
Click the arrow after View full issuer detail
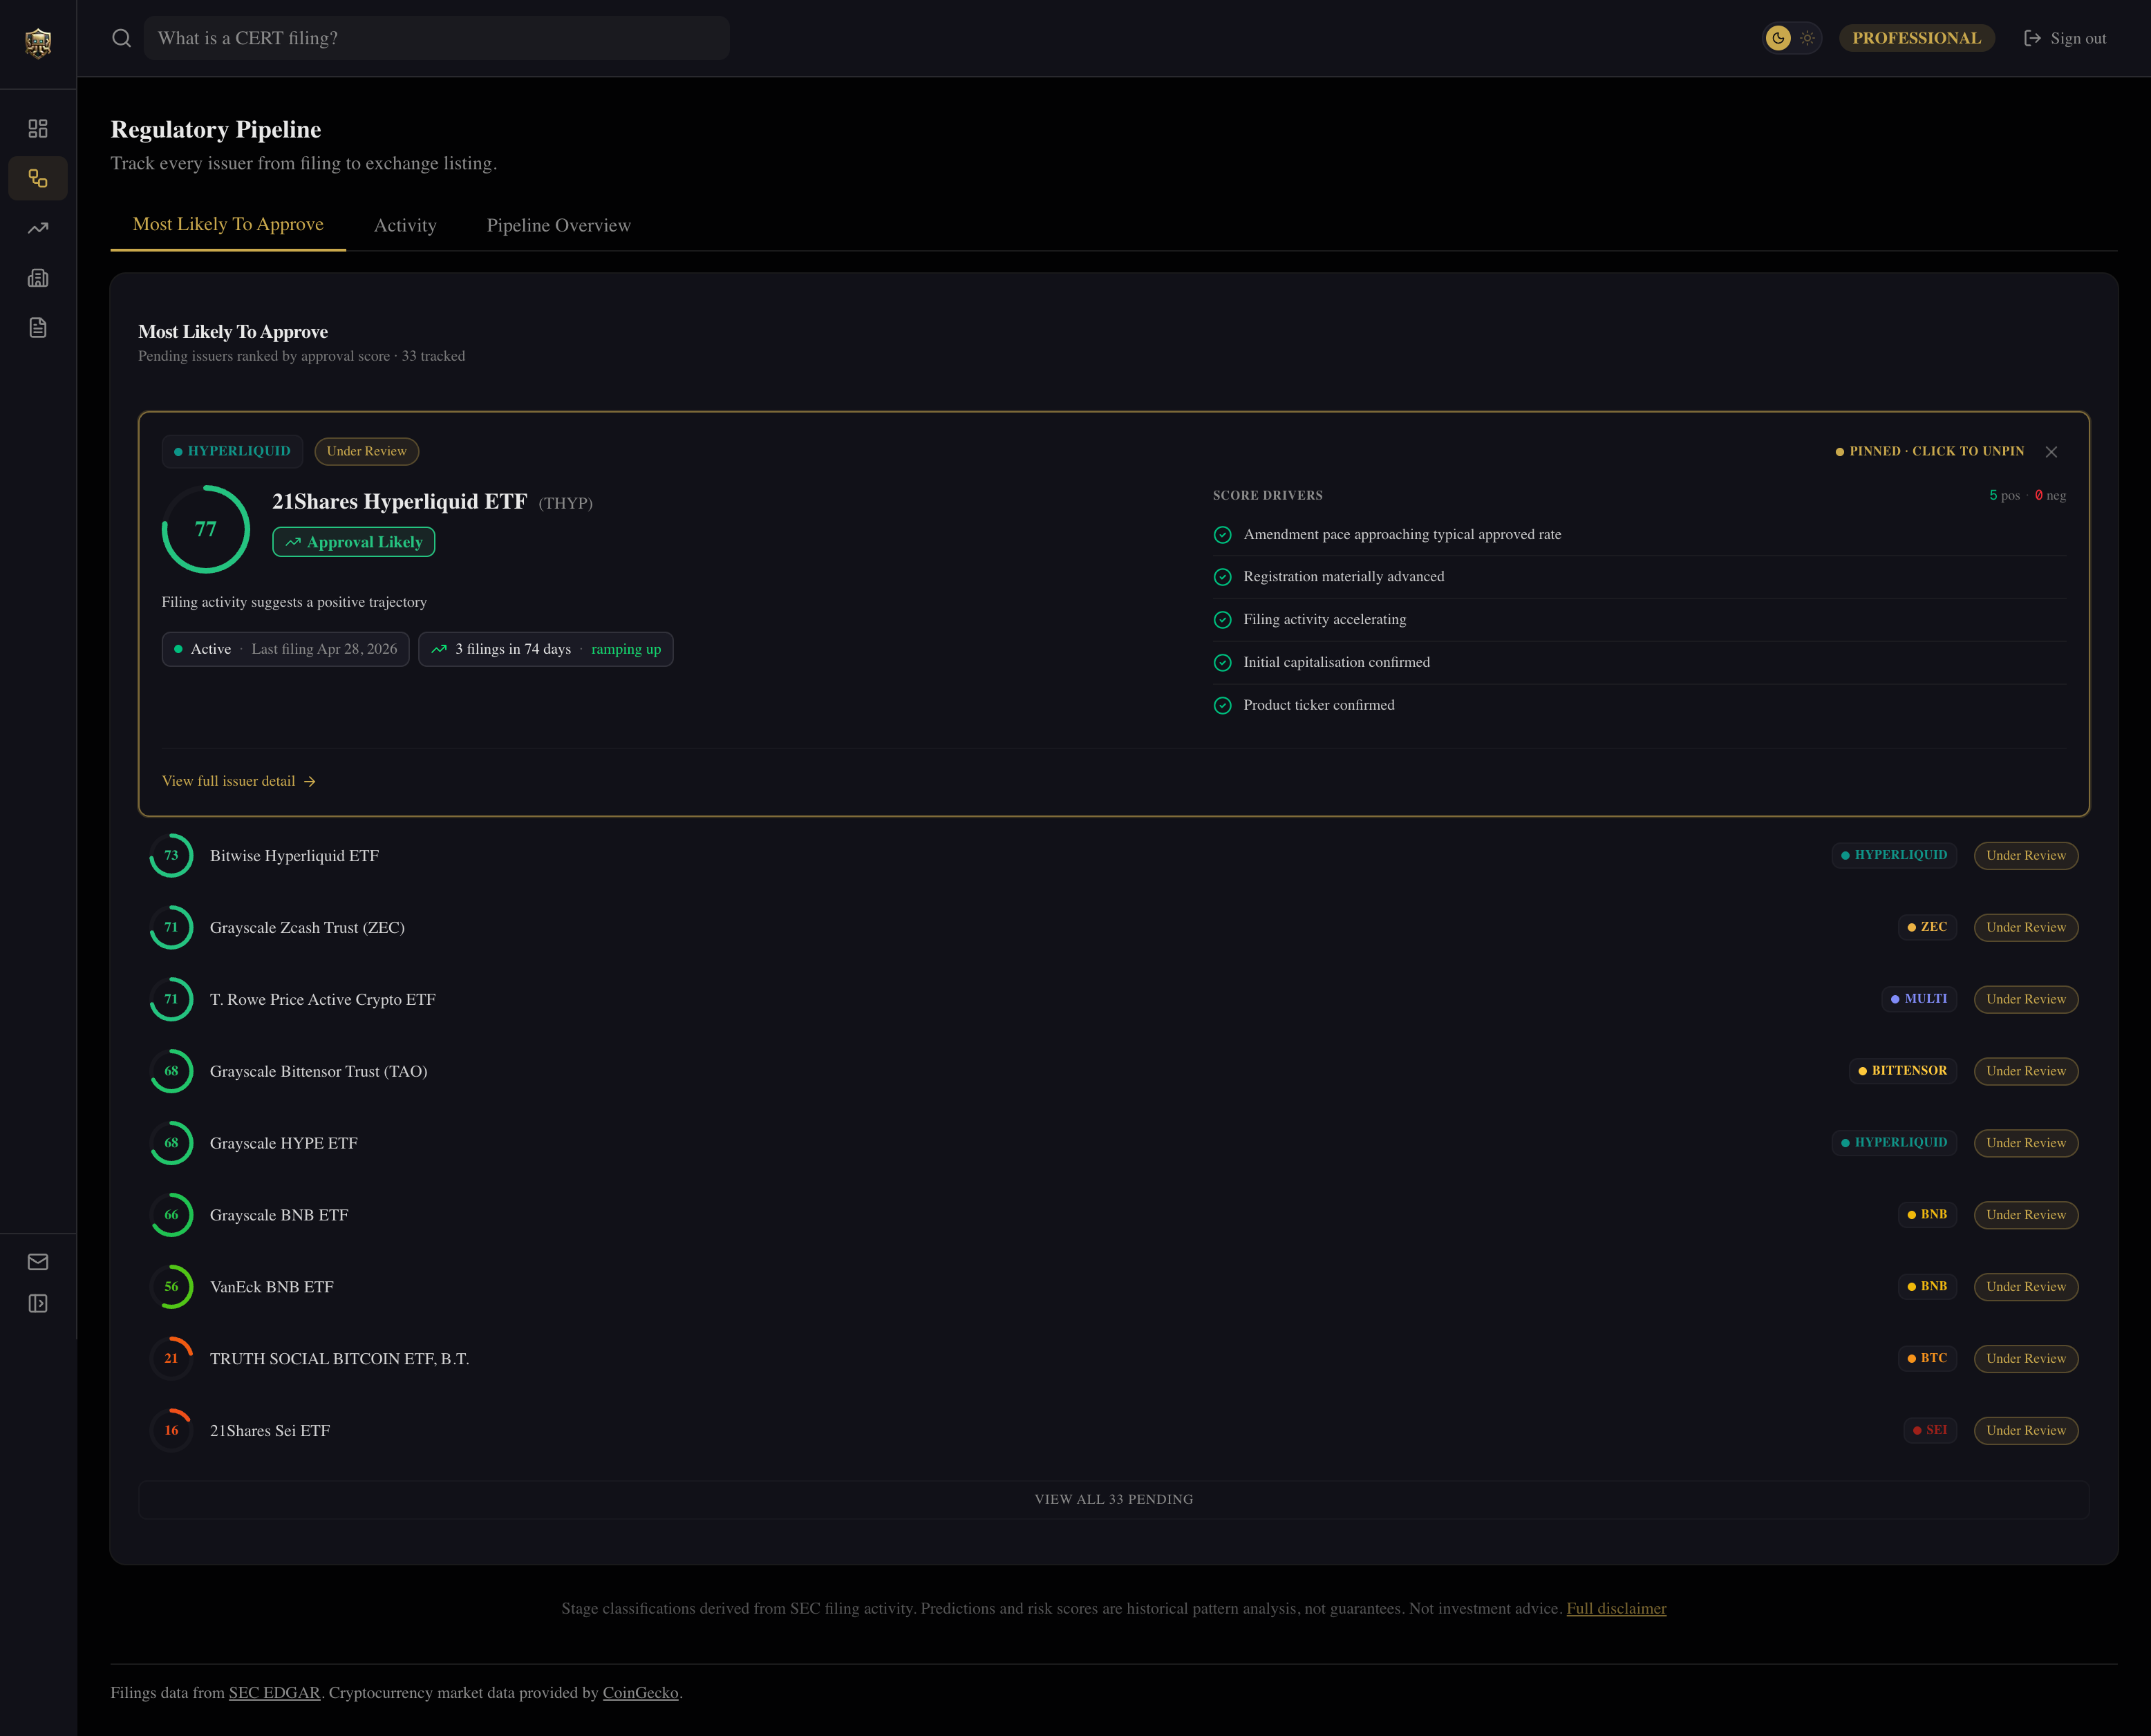(310, 782)
